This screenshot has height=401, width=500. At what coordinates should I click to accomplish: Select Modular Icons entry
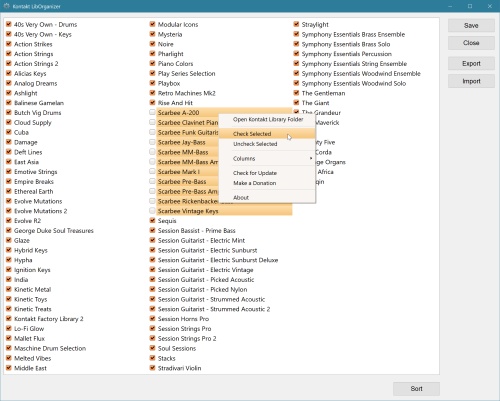coord(178,25)
